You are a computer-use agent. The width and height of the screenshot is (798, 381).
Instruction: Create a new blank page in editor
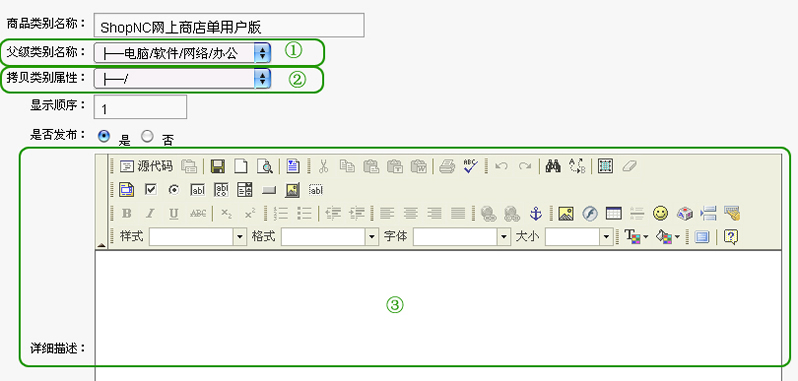pyautogui.click(x=241, y=166)
